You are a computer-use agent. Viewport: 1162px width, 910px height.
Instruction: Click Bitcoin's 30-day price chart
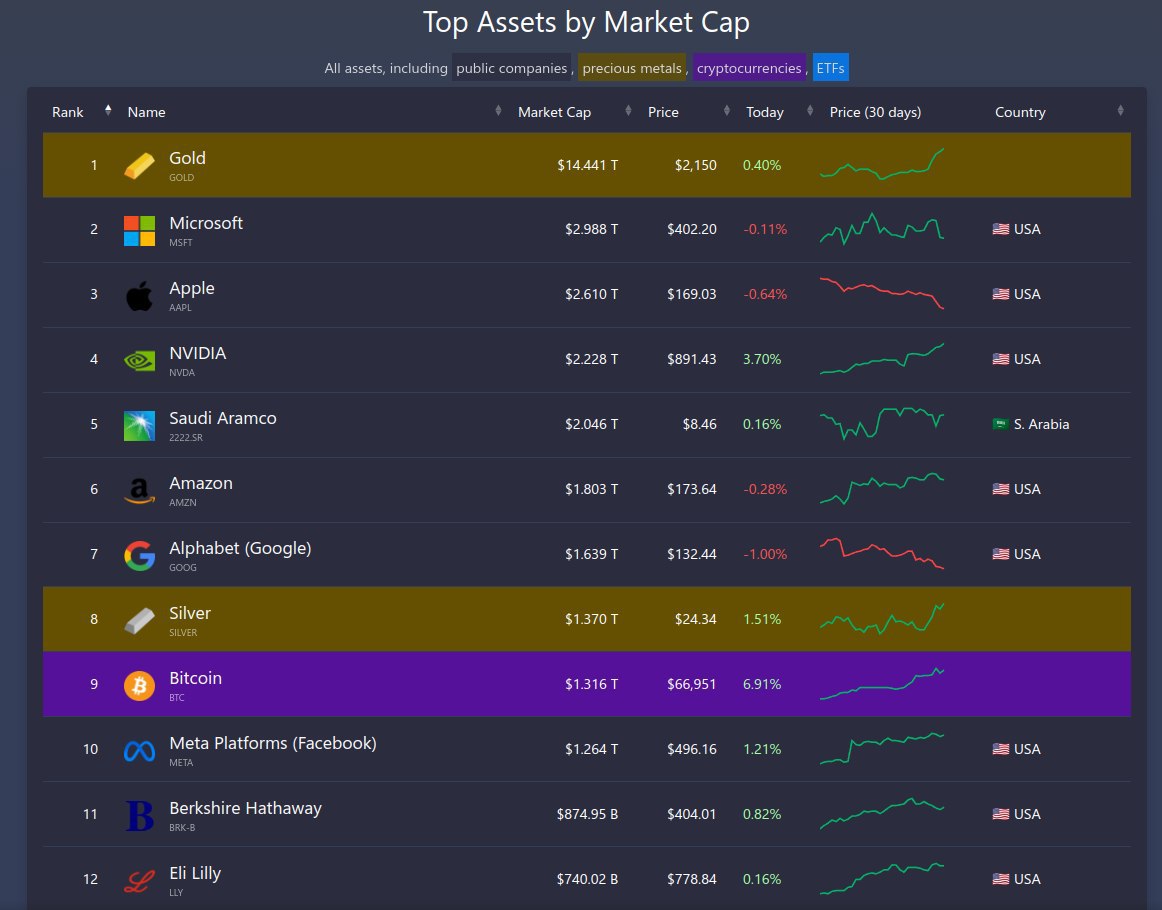(881, 684)
